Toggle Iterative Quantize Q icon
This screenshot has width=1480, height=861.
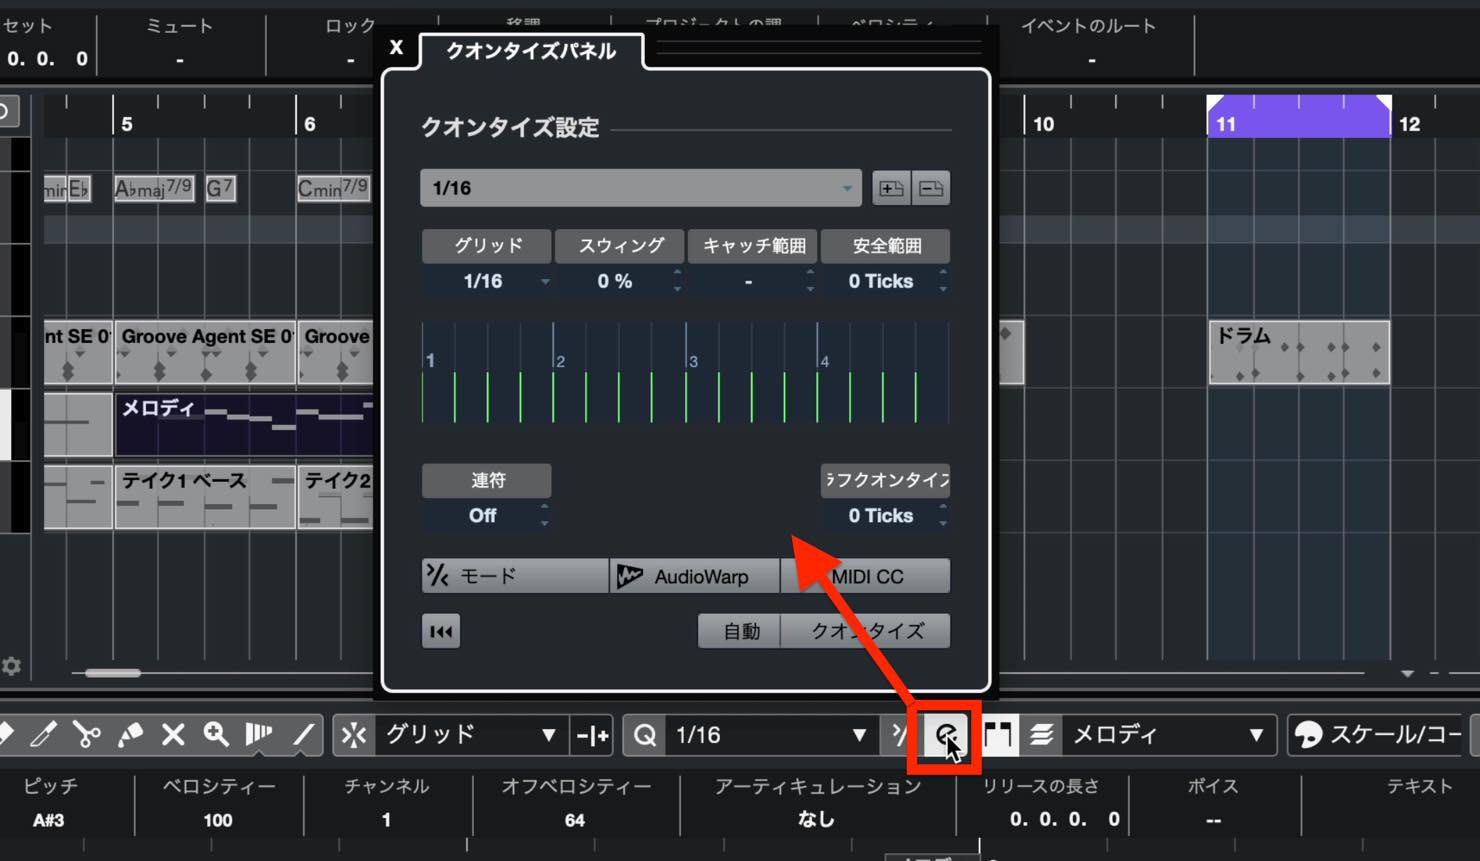[x=645, y=736]
